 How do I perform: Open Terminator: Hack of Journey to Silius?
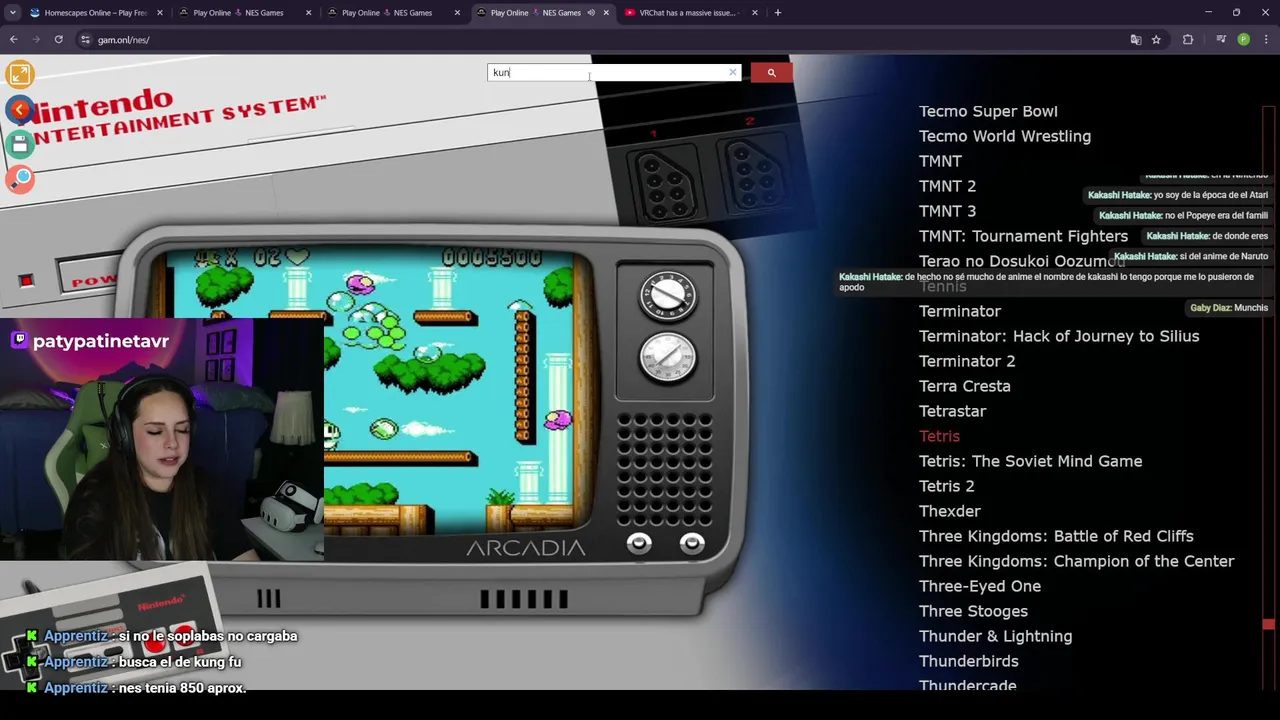coord(1059,336)
